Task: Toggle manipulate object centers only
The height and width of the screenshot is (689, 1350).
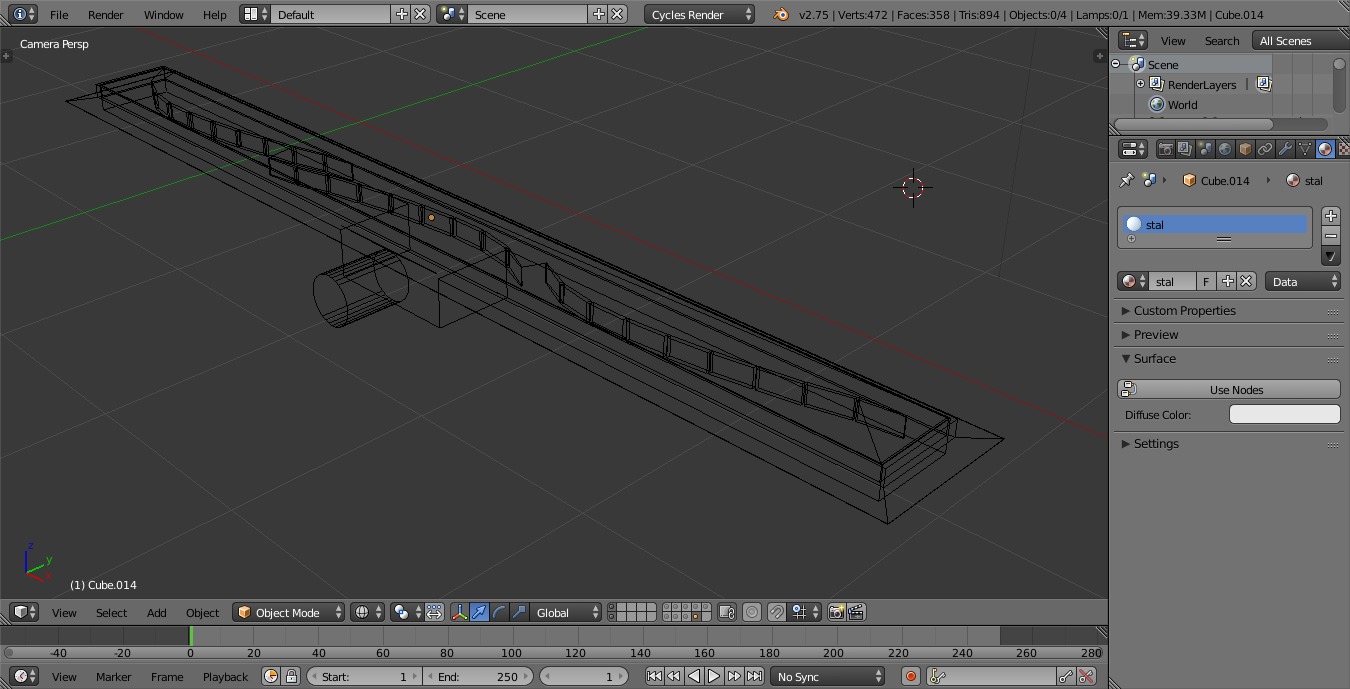Action: [434, 613]
